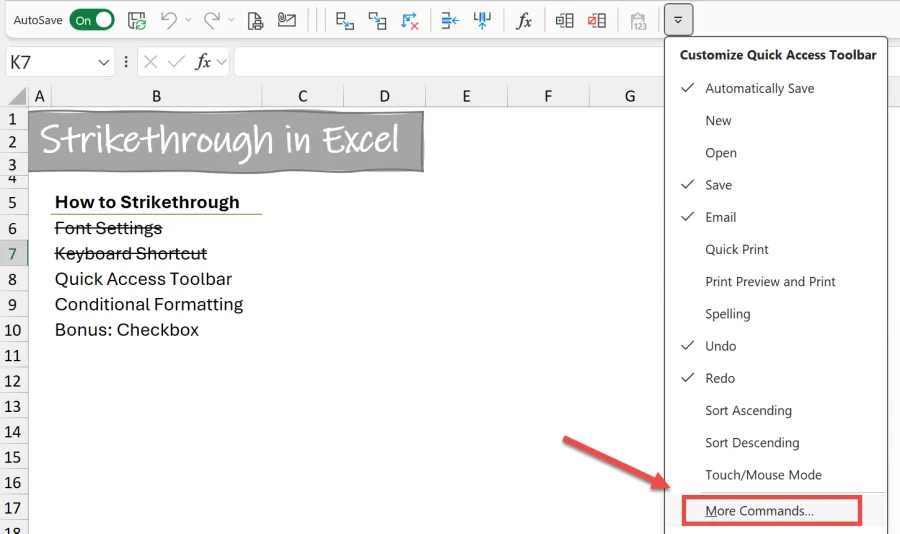
Task: Click the Remove Arrows icon
Action: pyautogui.click(x=410, y=20)
